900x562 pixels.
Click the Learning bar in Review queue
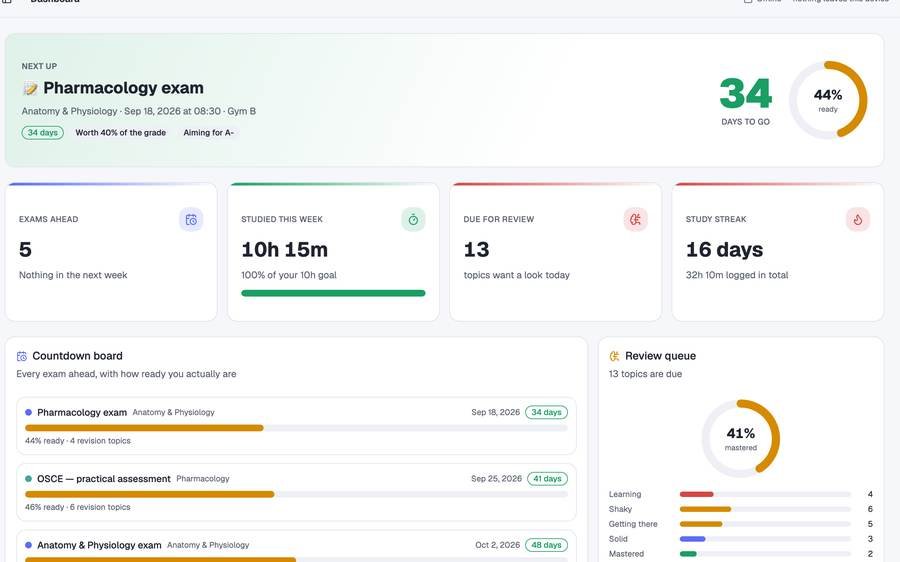point(765,494)
